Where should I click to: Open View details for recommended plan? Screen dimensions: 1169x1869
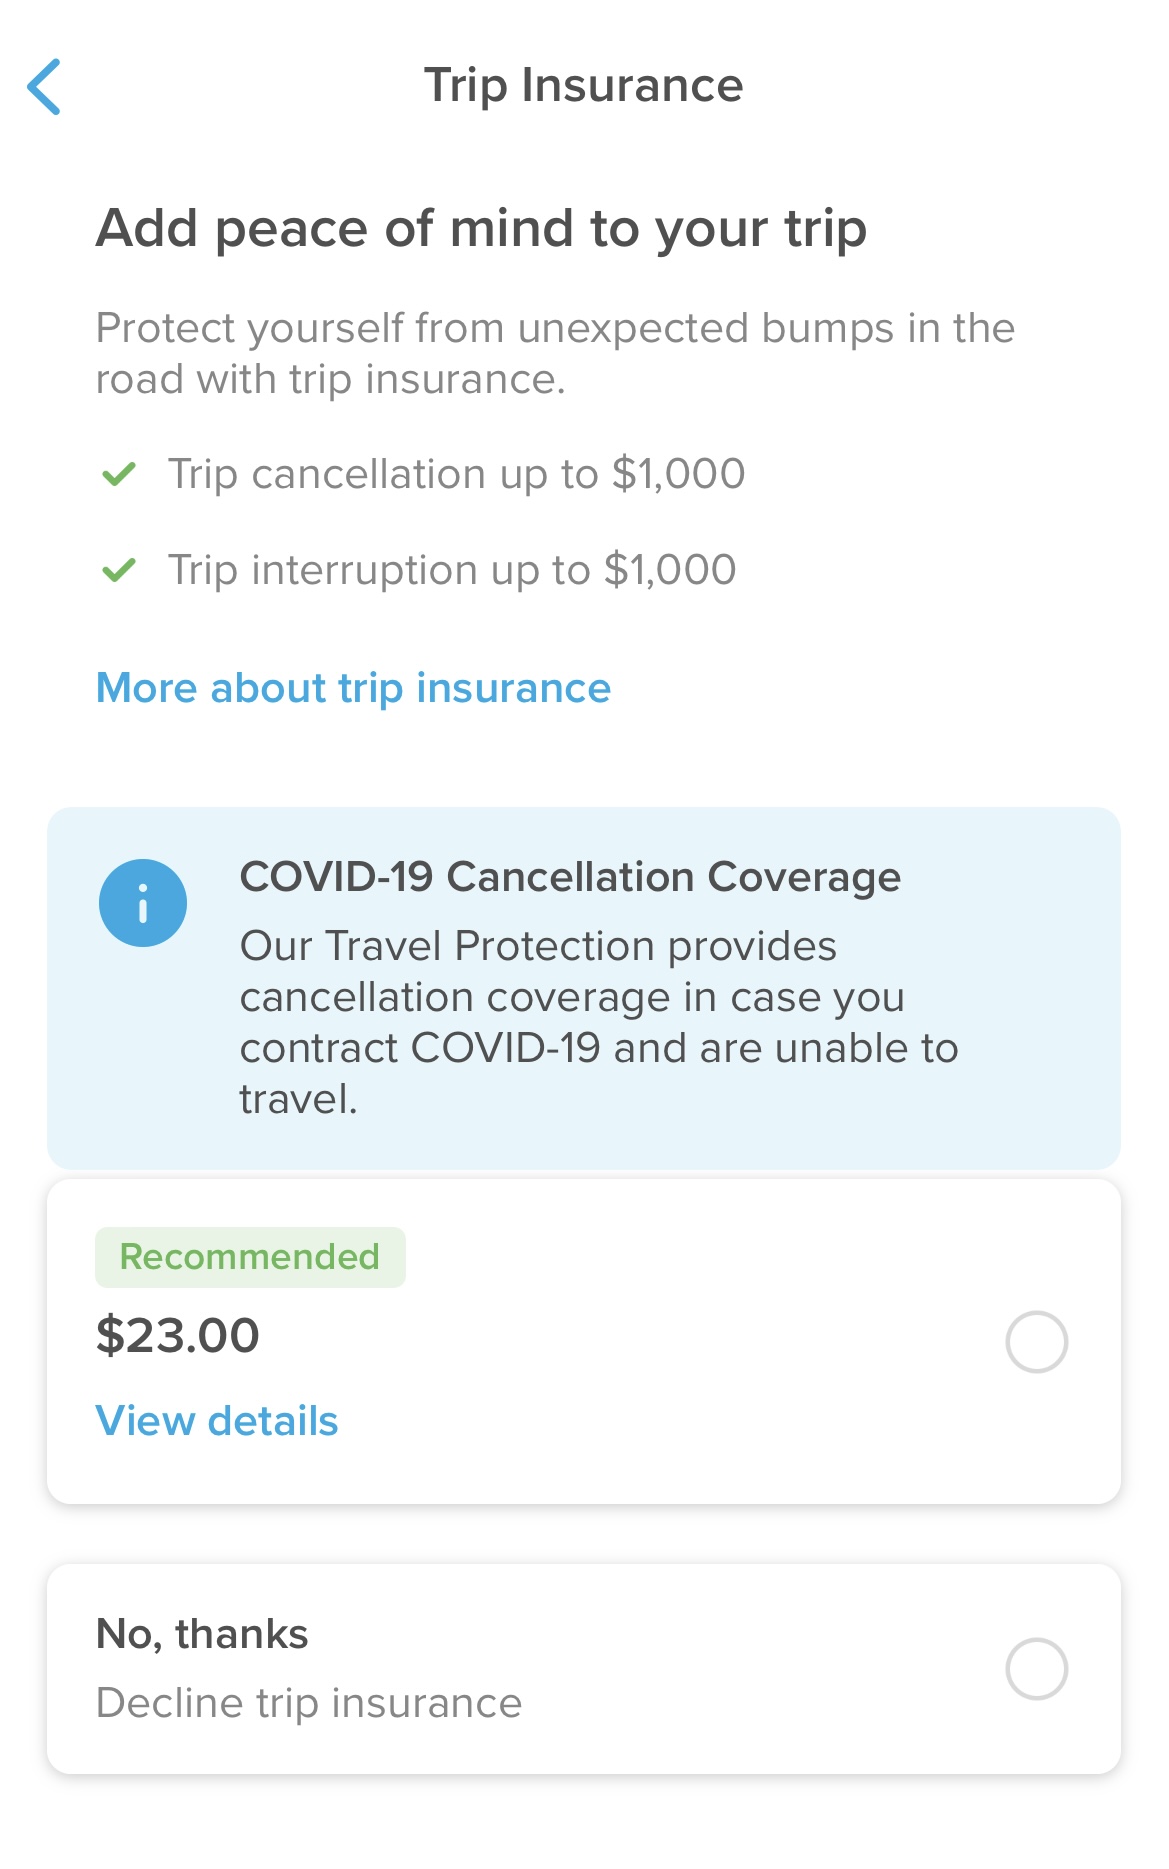pyautogui.click(x=217, y=1421)
